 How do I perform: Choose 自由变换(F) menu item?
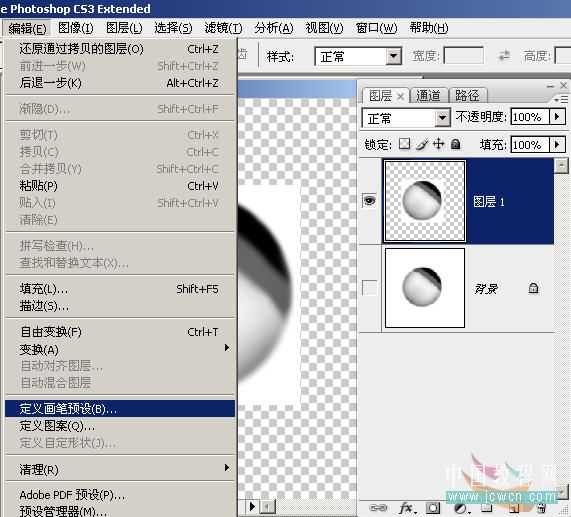tap(120, 332)
